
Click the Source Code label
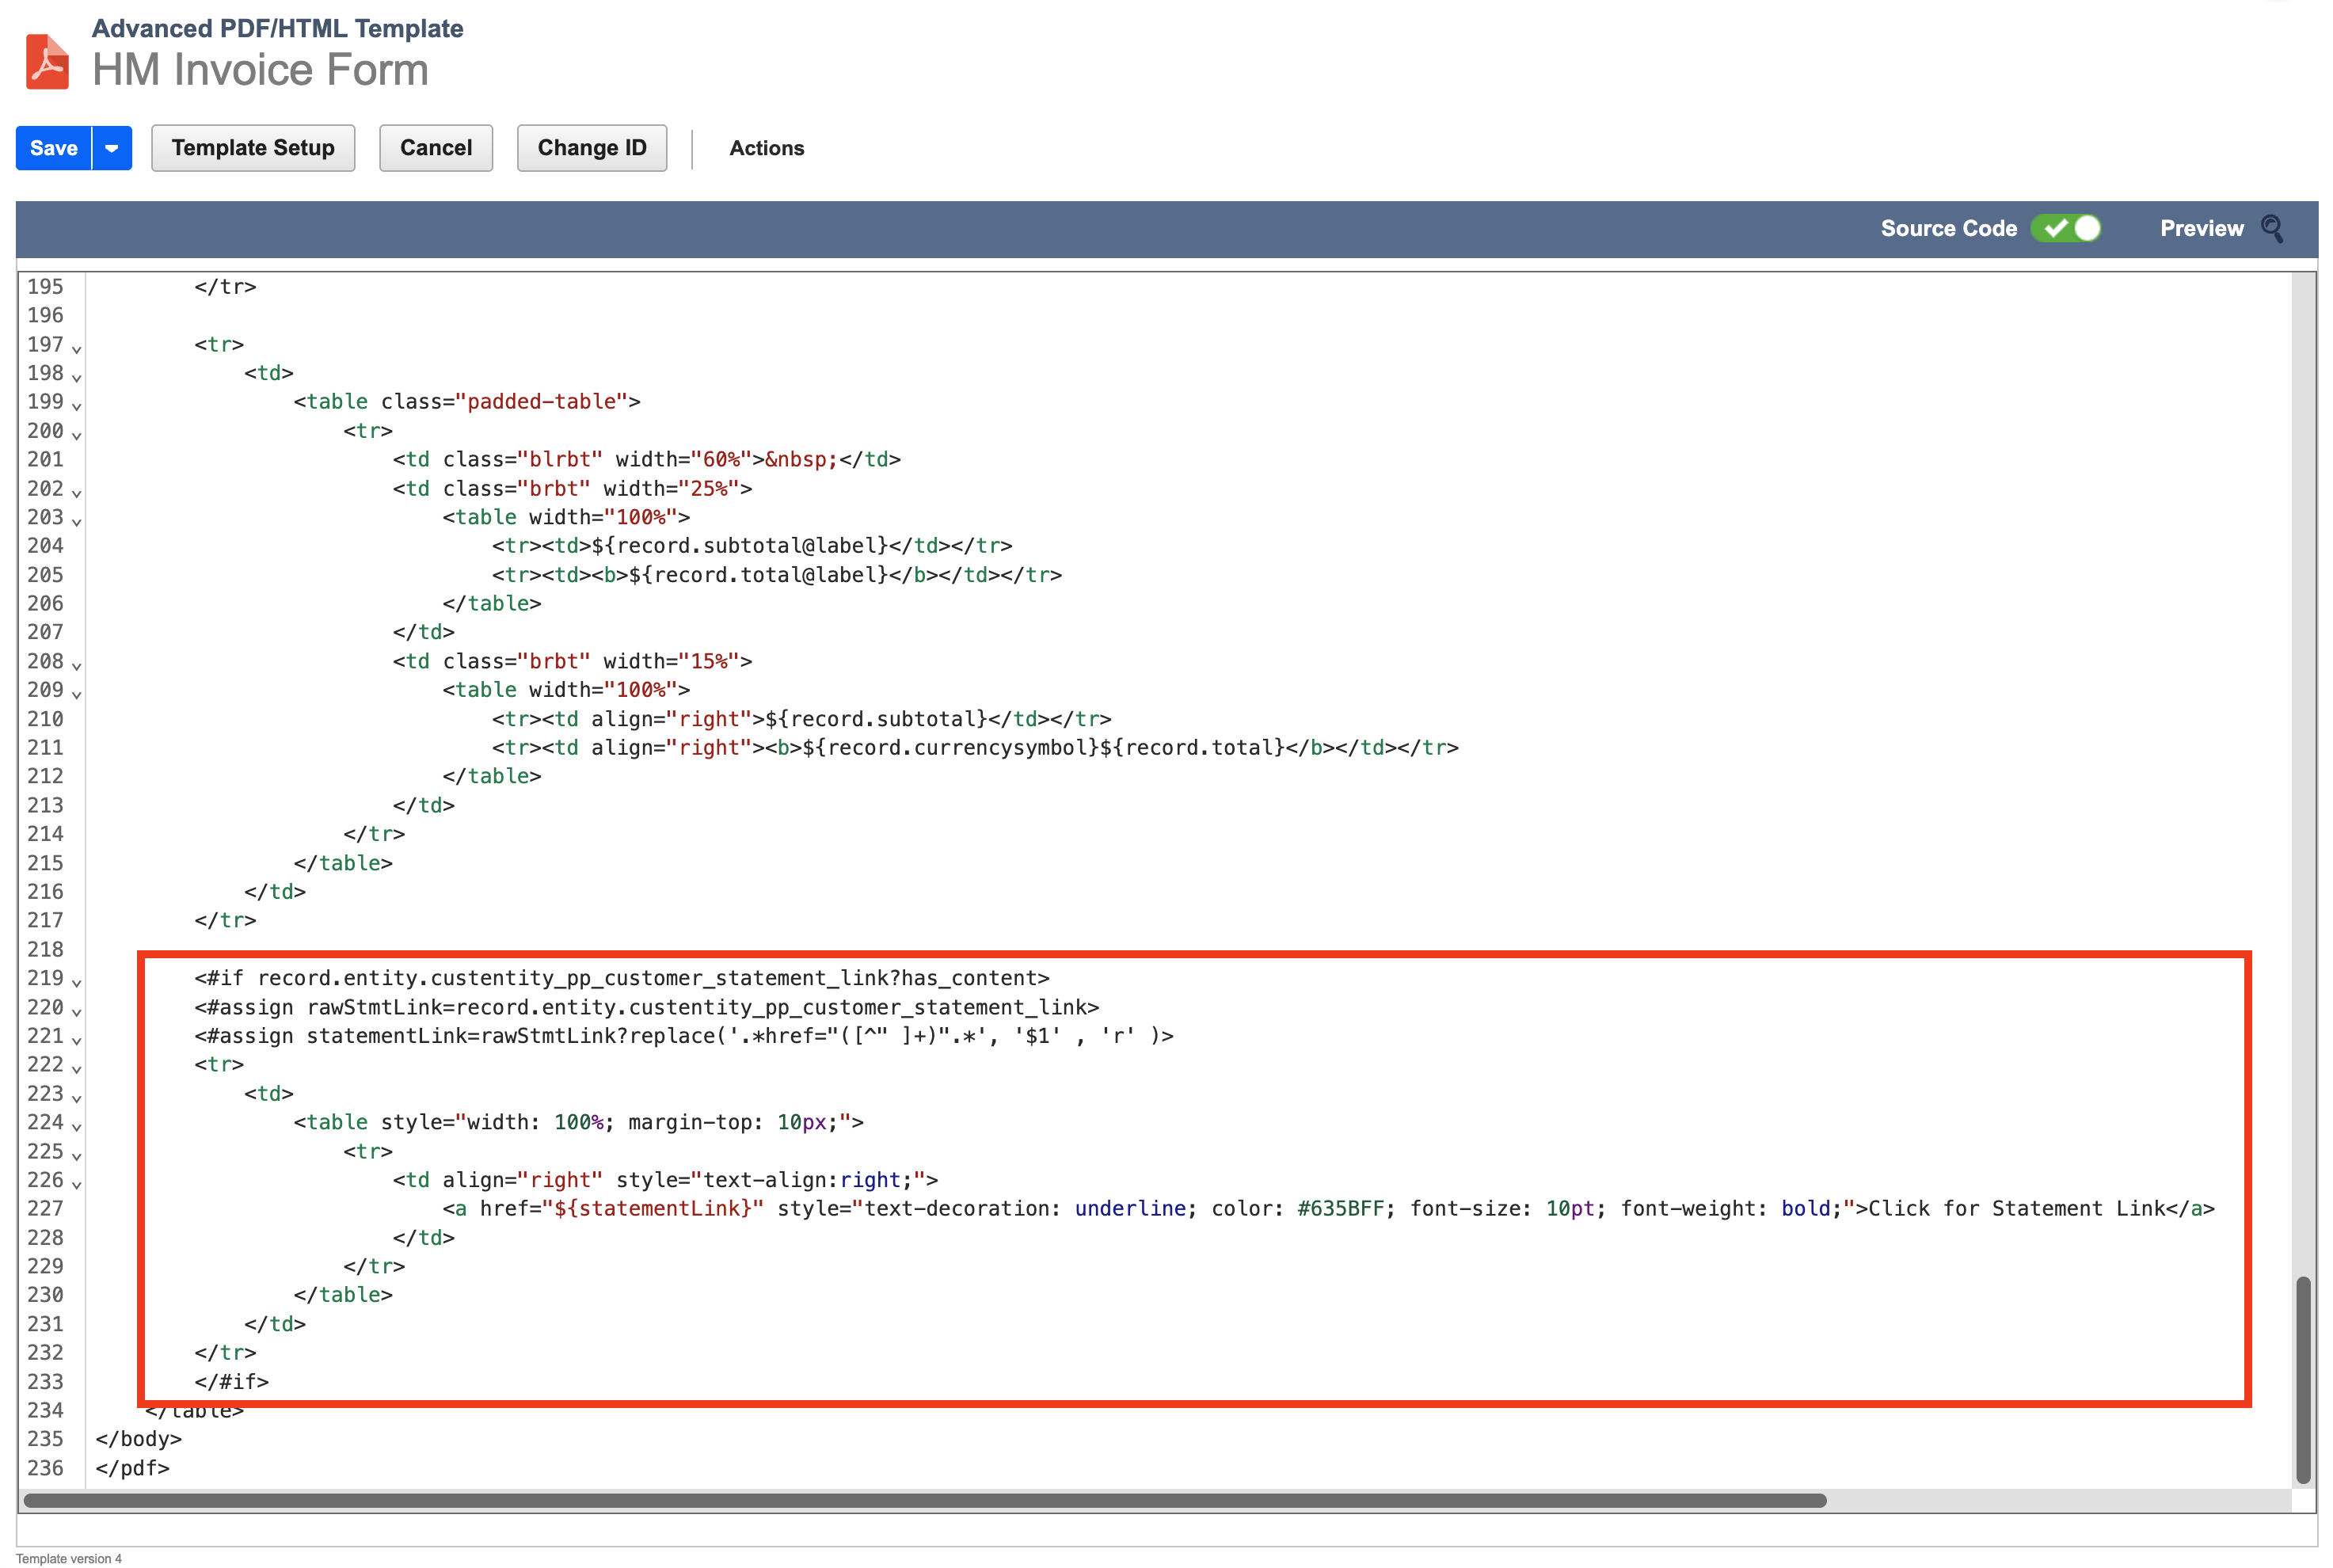click(x=1948, y=229)
